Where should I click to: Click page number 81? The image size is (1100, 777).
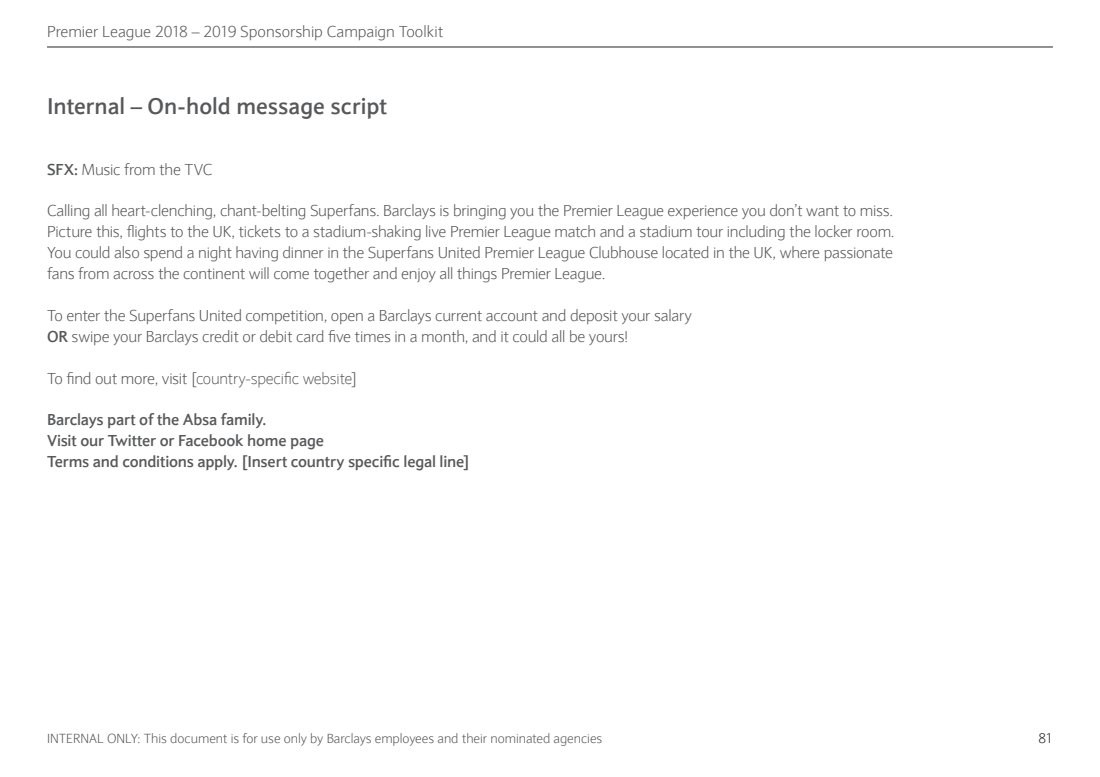click(x=1044, y=739)
